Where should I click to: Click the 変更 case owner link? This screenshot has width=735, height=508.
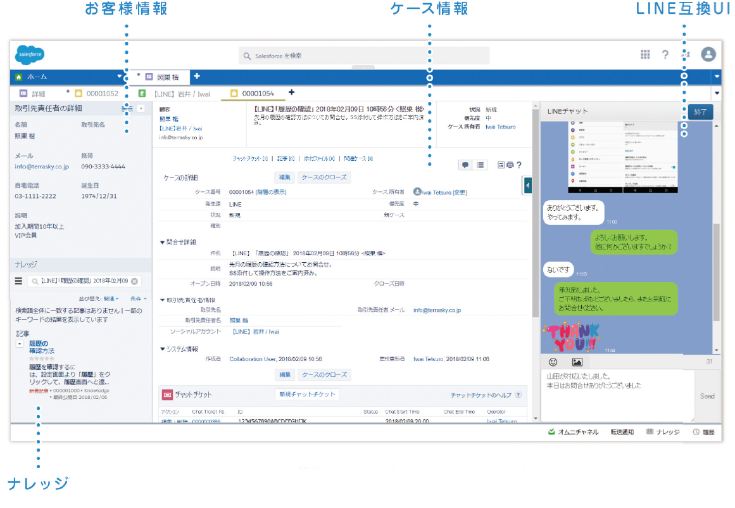pyautogui.click(x=460, y=192)
